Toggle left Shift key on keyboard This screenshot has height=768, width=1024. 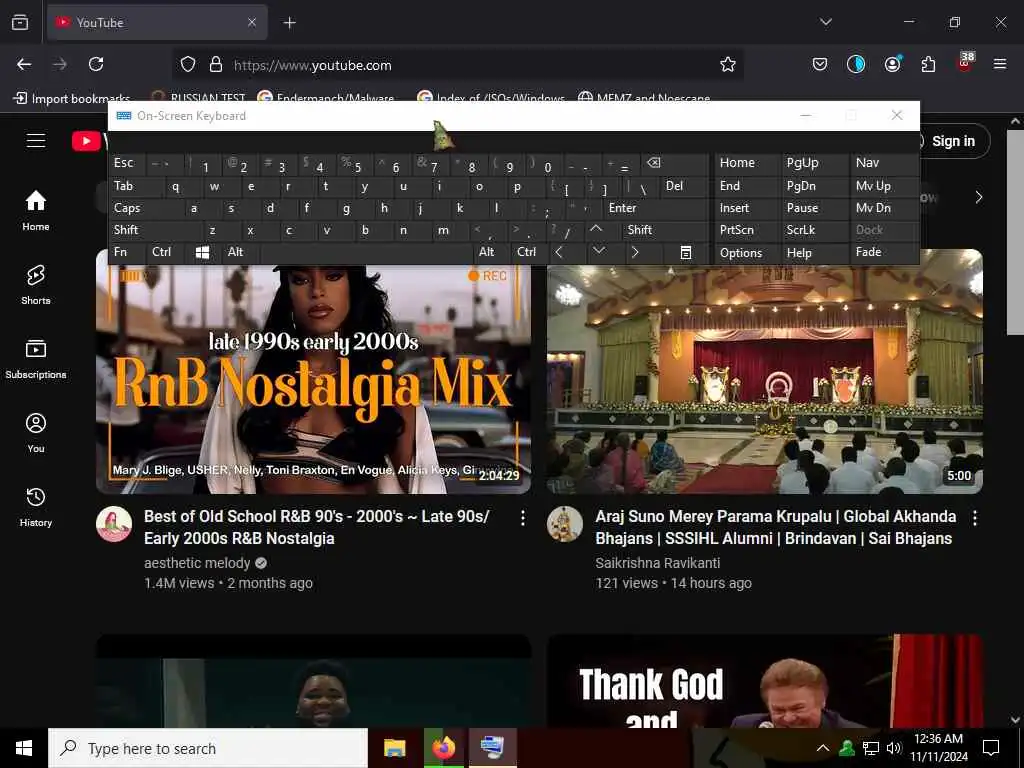tap(154, 230)
